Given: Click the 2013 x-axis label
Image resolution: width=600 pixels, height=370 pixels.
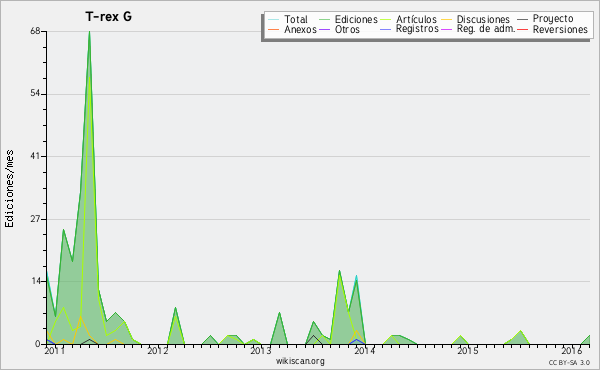Looking at the screenshot, I should [261, 350].
